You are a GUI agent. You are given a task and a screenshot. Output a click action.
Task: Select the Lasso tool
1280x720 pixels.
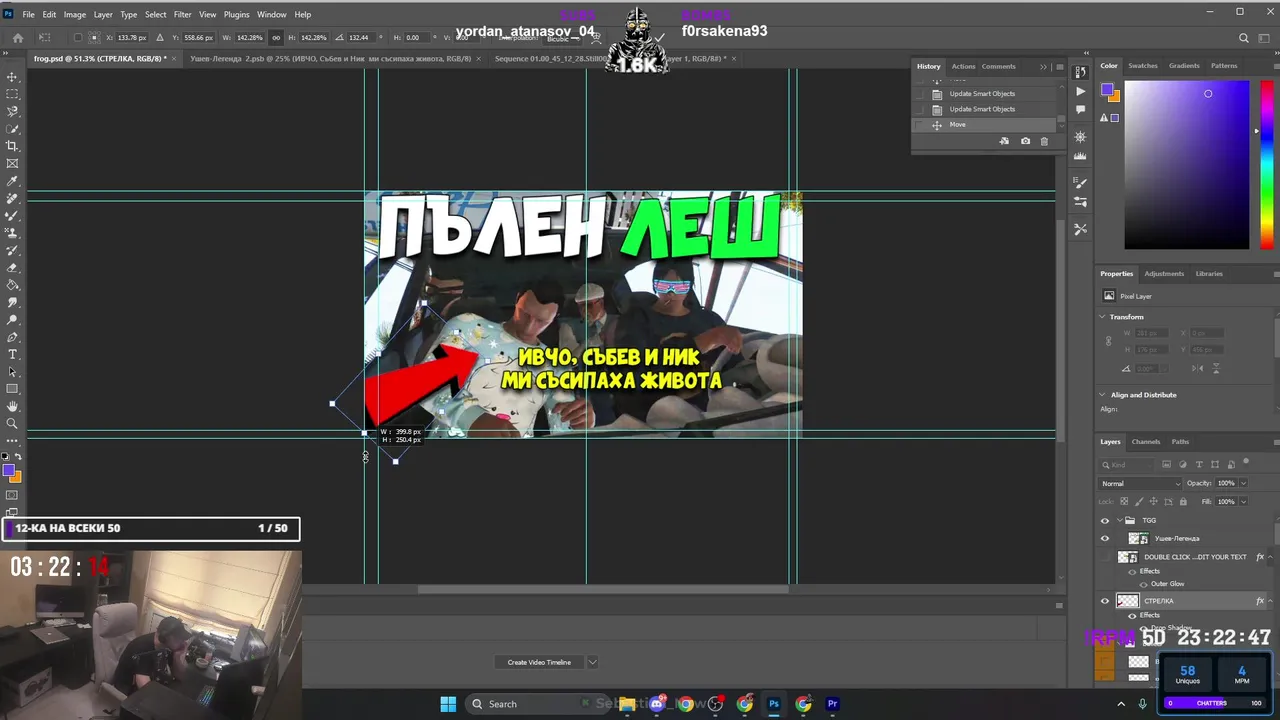[12, 111]
